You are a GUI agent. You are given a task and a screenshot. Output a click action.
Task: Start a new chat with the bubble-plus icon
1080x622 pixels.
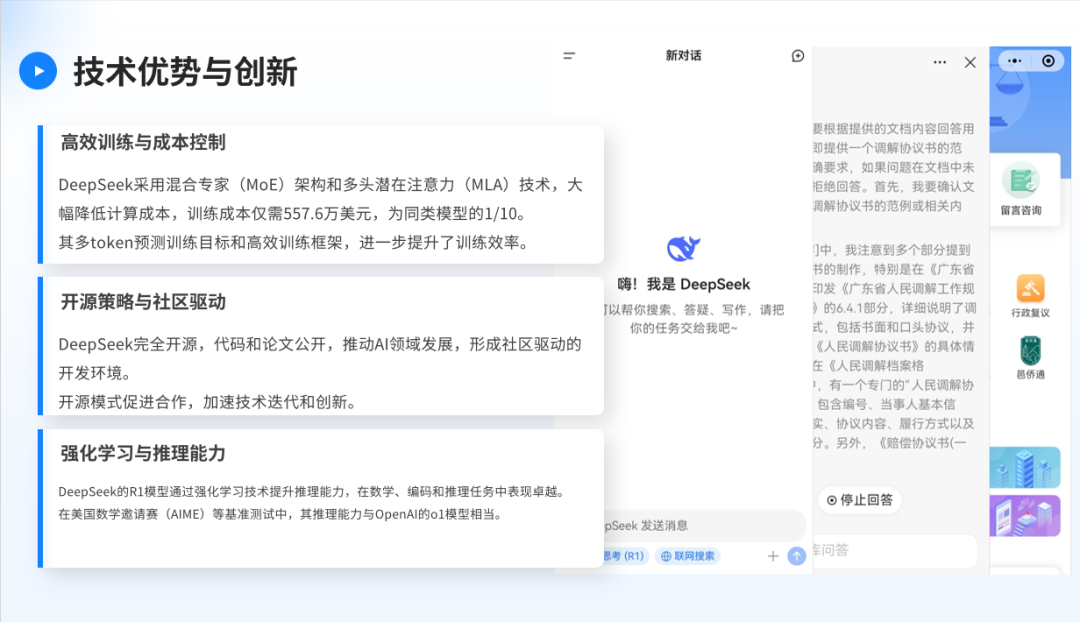[x=797, y=56]
